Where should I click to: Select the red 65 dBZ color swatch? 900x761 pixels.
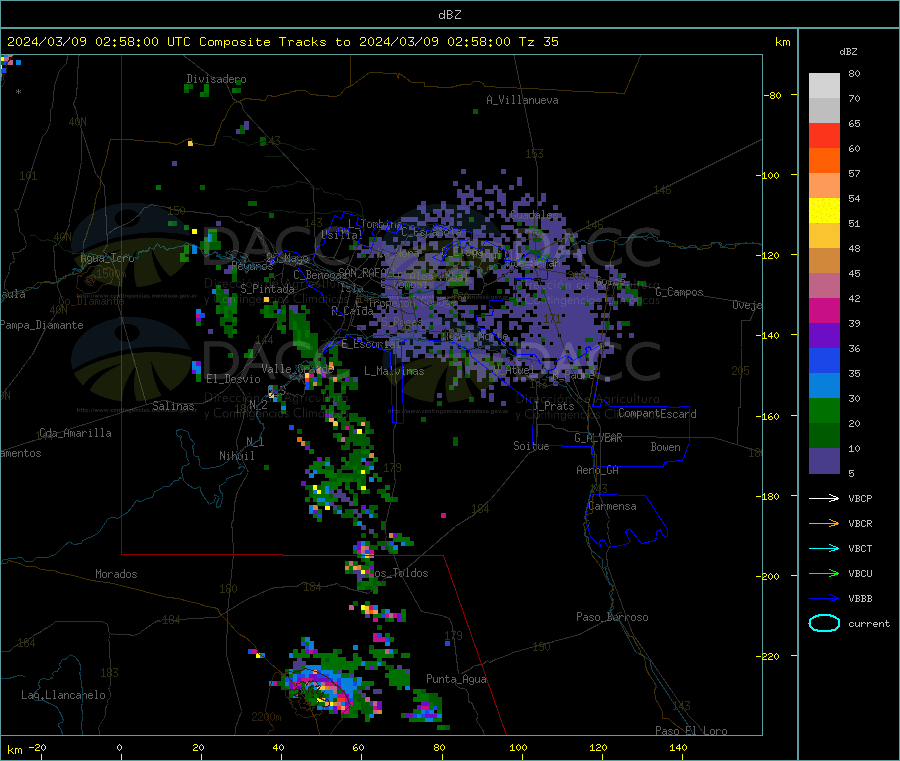coord(824,135)
